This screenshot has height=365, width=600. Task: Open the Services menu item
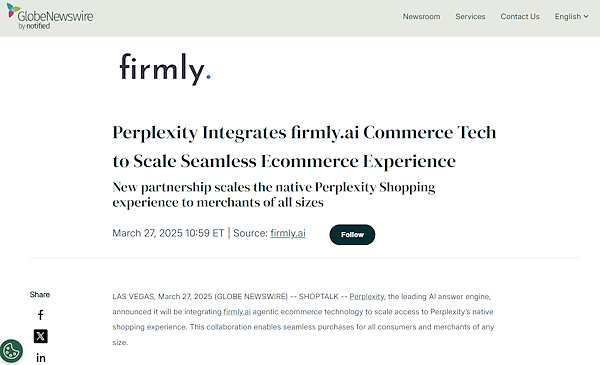(470, 16)
